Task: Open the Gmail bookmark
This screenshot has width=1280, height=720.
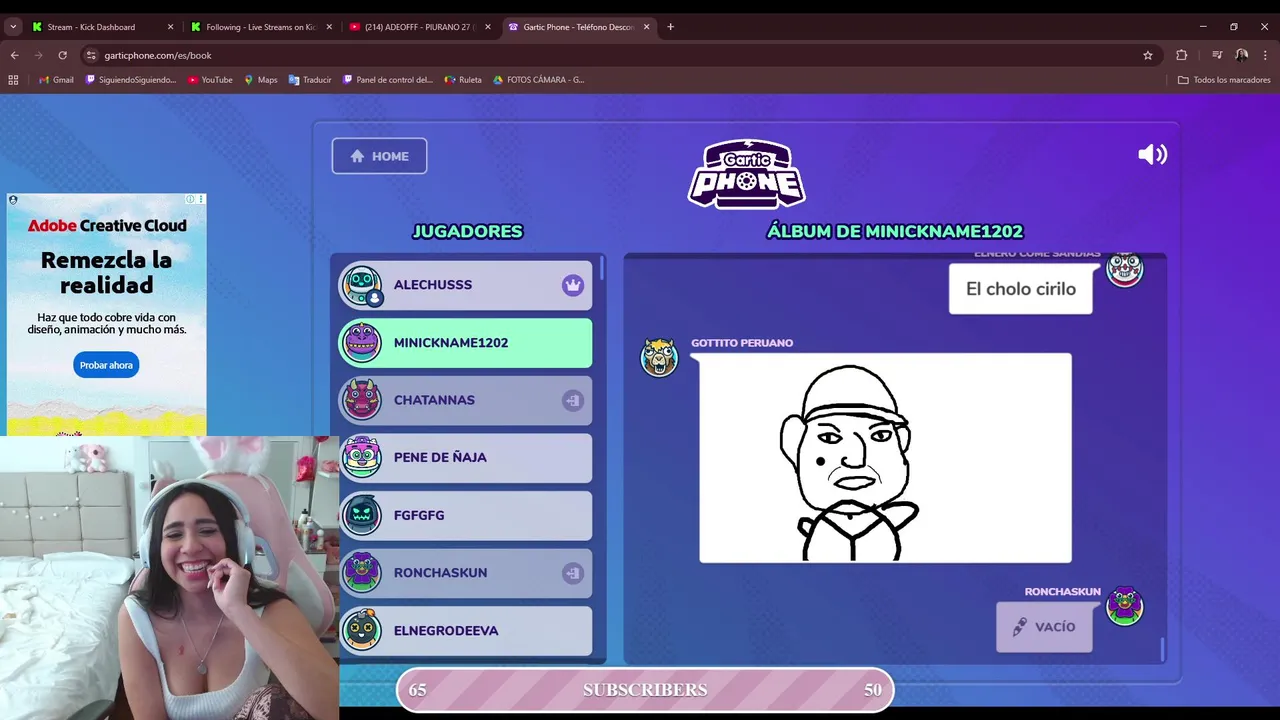Action: pyautogui.click(x=56, y=80)
